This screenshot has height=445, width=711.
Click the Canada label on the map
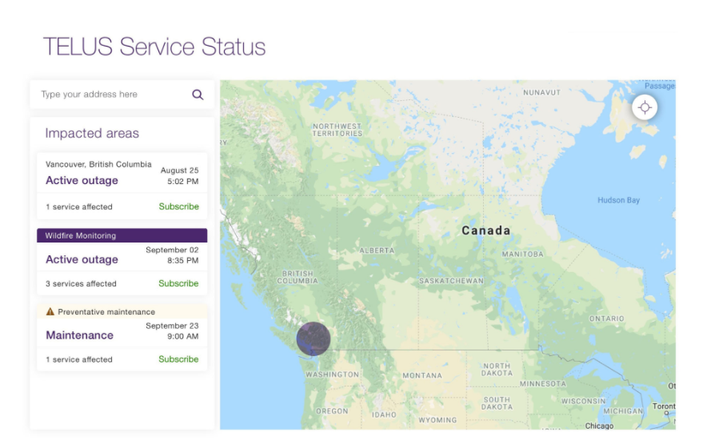click(486, 231)
